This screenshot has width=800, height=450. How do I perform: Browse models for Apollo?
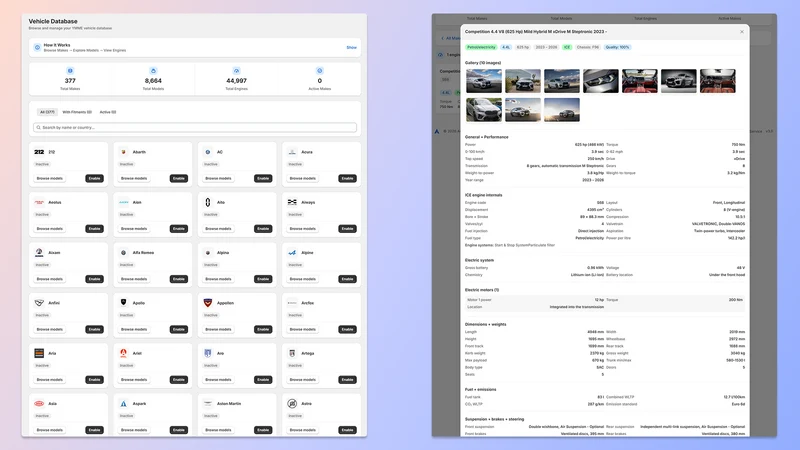pos(134,330)
